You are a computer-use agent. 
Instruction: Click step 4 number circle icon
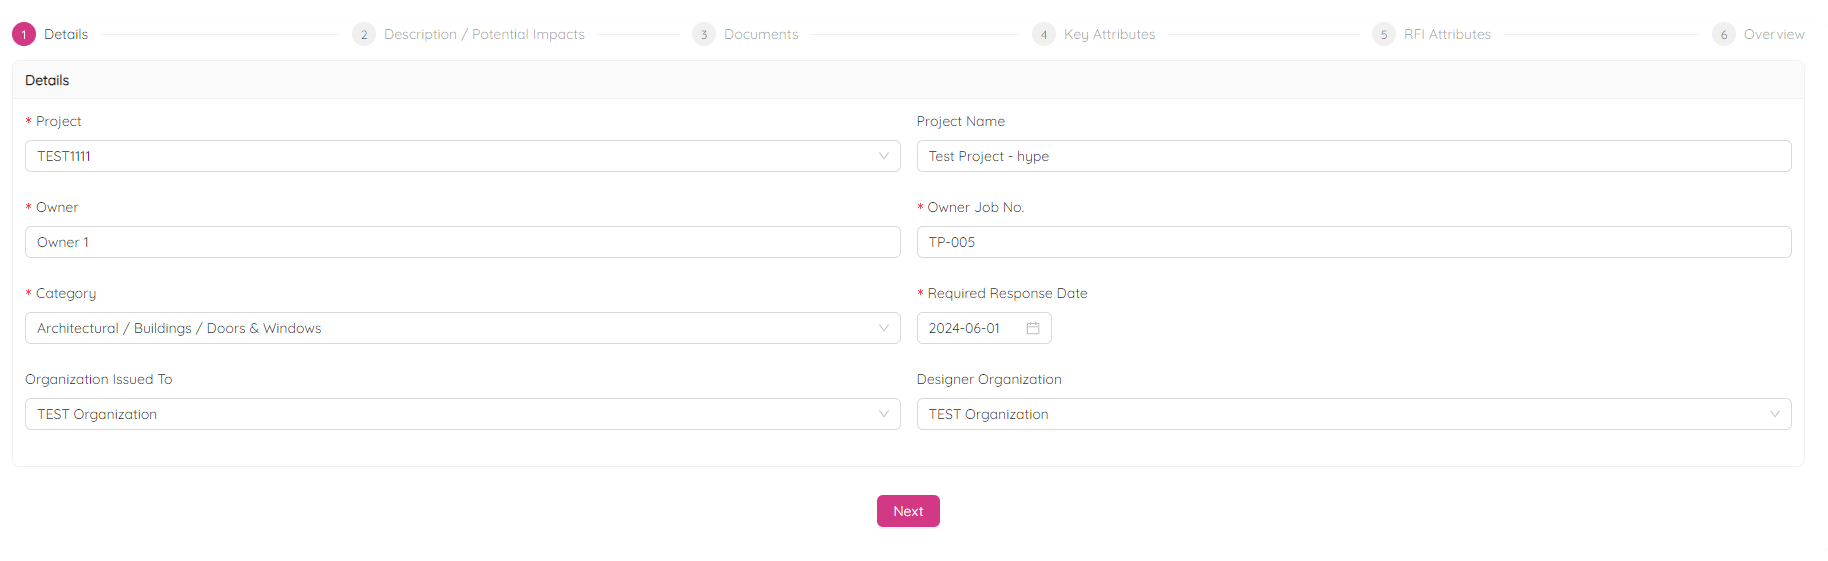click(x=1044, y=34)
